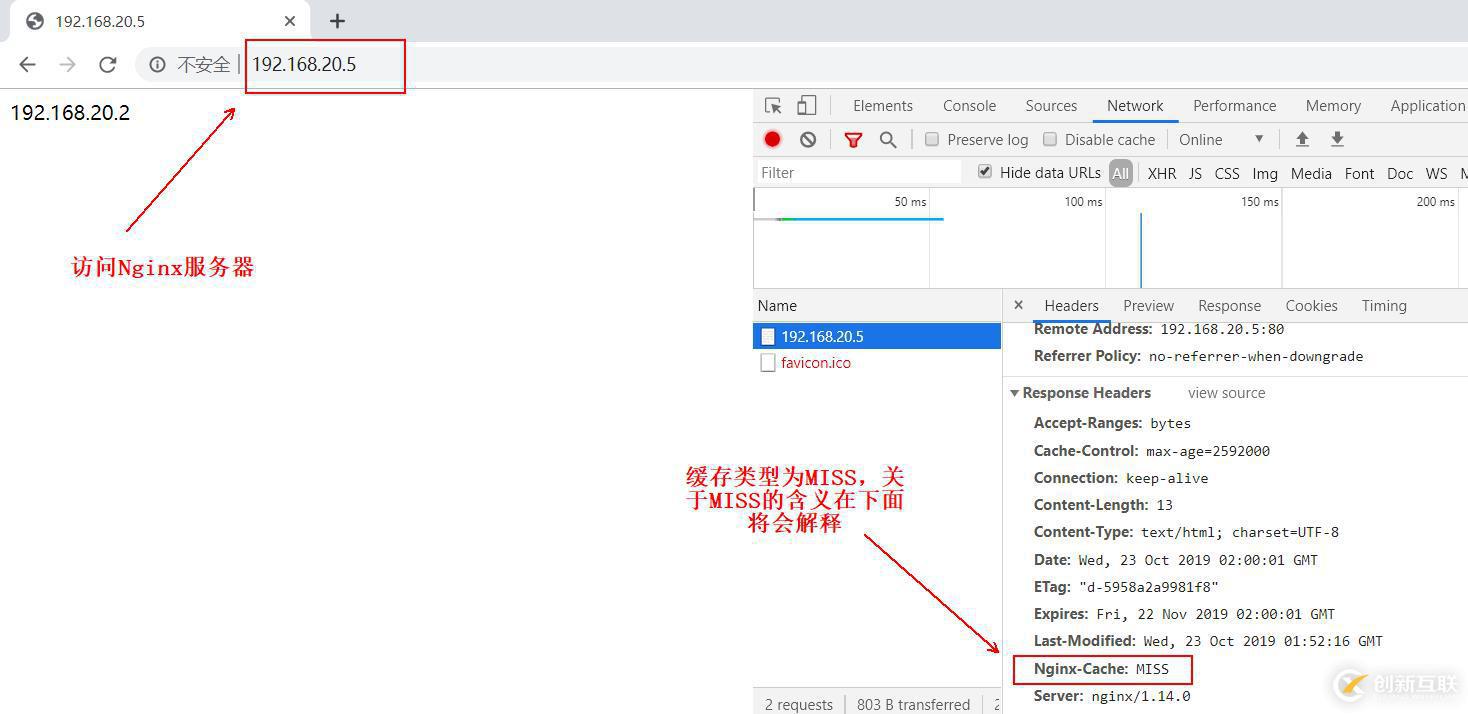Select the favicon.ico request row
Image resolution: width=1468 pixels, height=714 pixels.
tap(816, 362)
